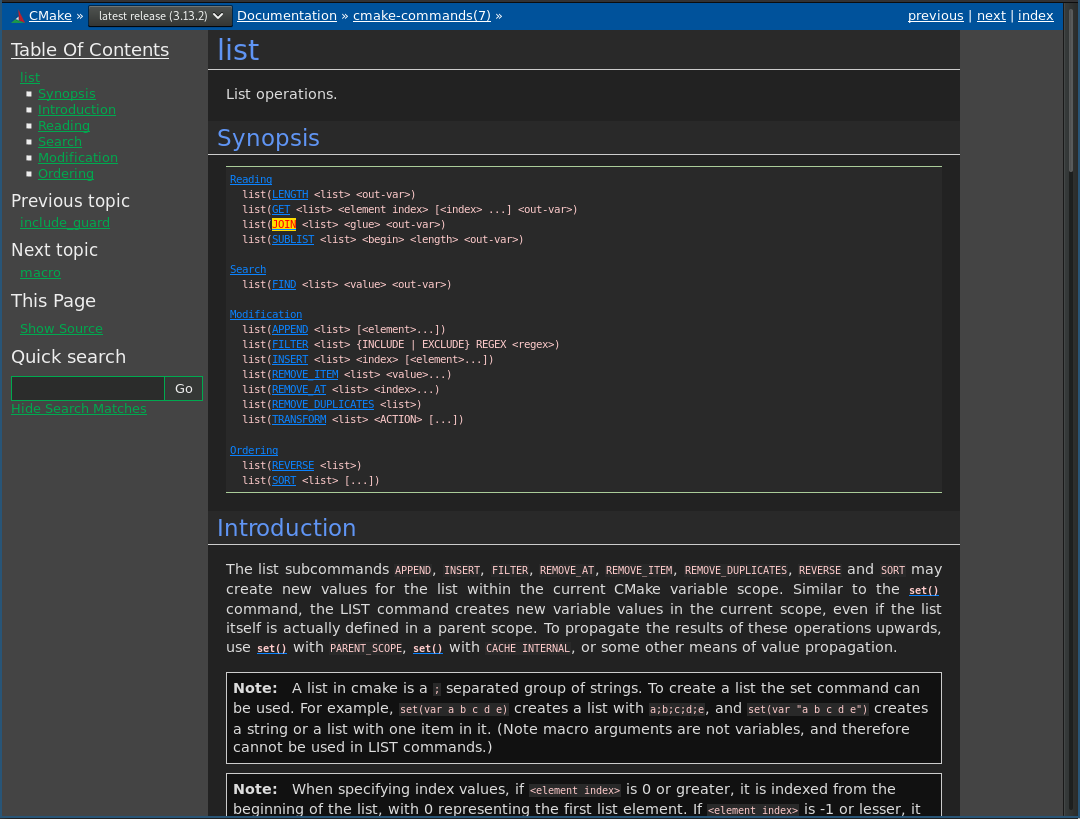Click the 'This Page' sidebar heading
This screenshot has width=1080, height=819.
click(x=53, y=301)
